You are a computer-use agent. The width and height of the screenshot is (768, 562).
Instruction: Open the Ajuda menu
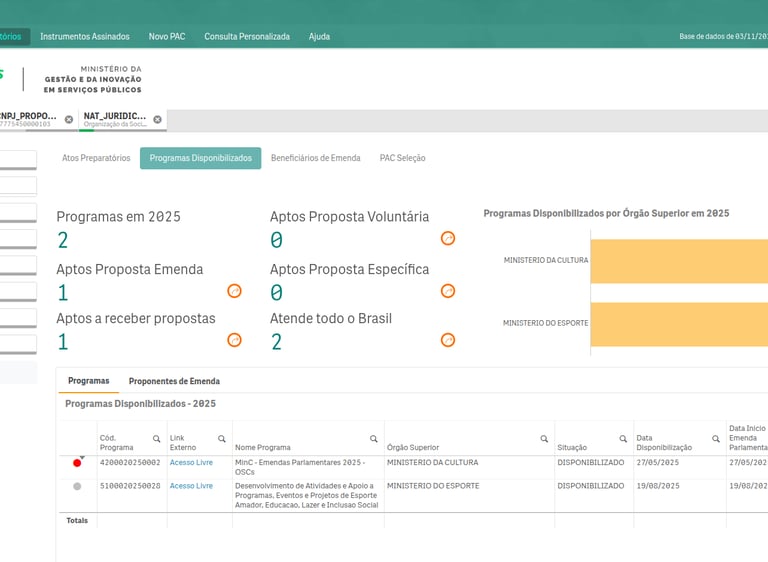[319, 36]
